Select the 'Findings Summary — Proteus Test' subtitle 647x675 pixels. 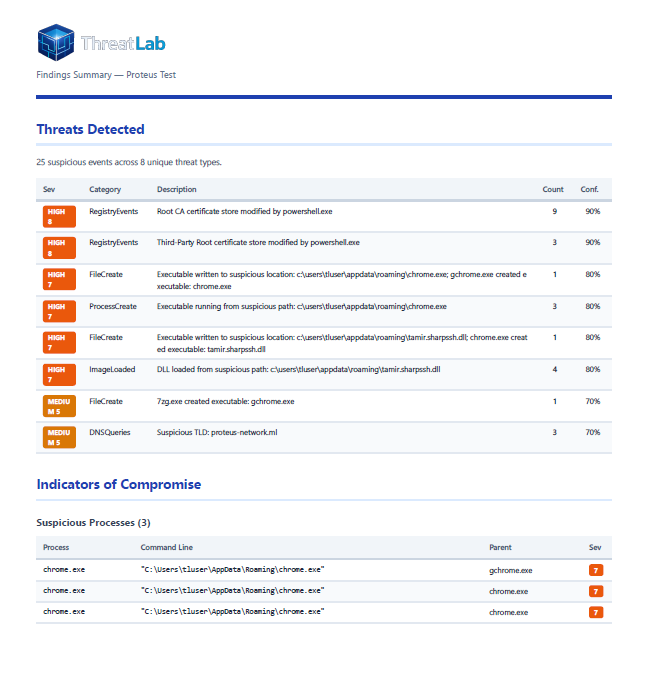(x=106, y=75)
